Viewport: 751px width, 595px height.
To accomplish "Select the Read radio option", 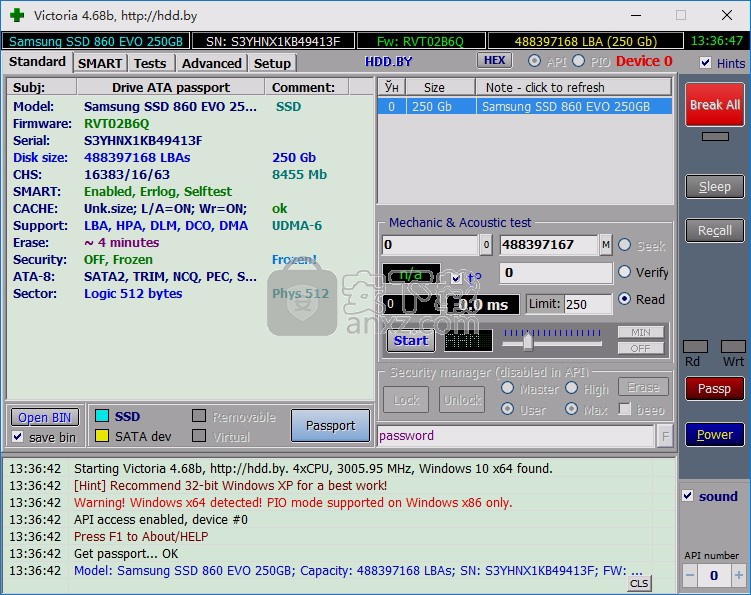I will pyautogui.click(x=624, y=299).
